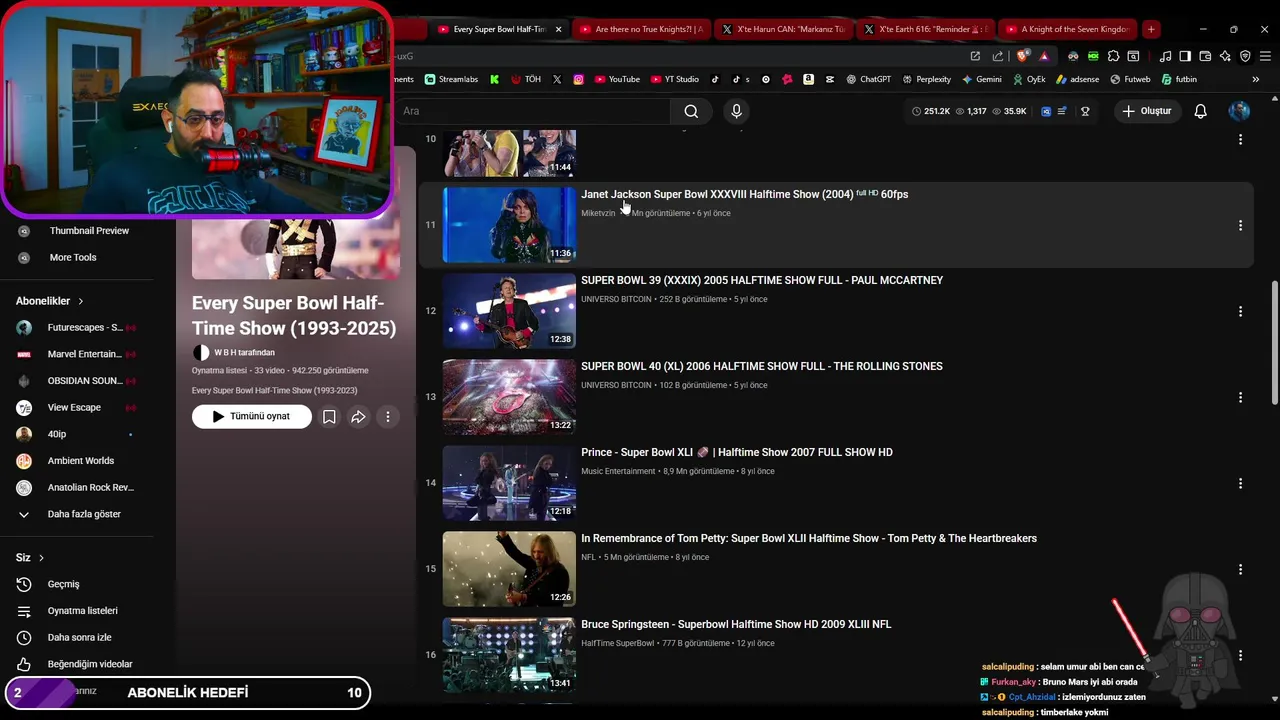
Task: Open Futurescapes subscription channel
Action: point(76,327)
